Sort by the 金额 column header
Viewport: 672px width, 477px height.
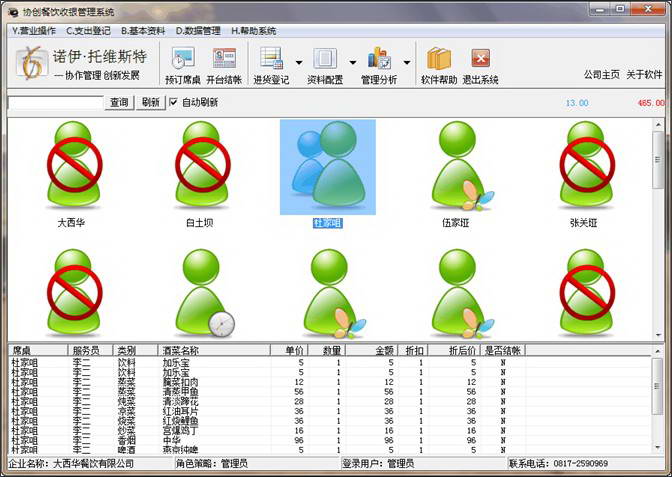pos(372,351)
